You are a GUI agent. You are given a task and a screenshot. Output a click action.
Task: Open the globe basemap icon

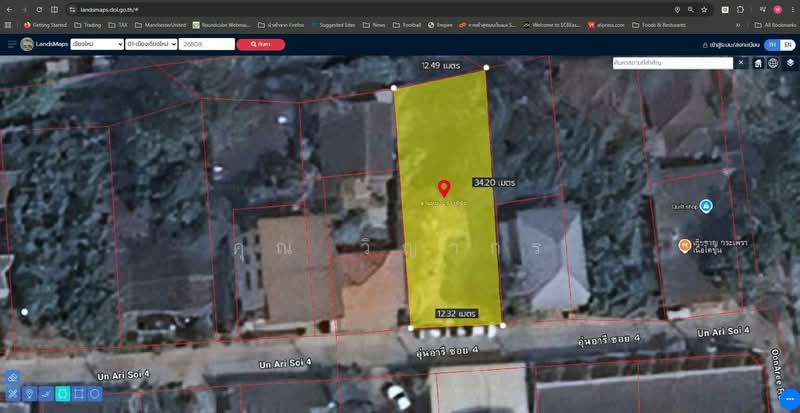point(773,63)
